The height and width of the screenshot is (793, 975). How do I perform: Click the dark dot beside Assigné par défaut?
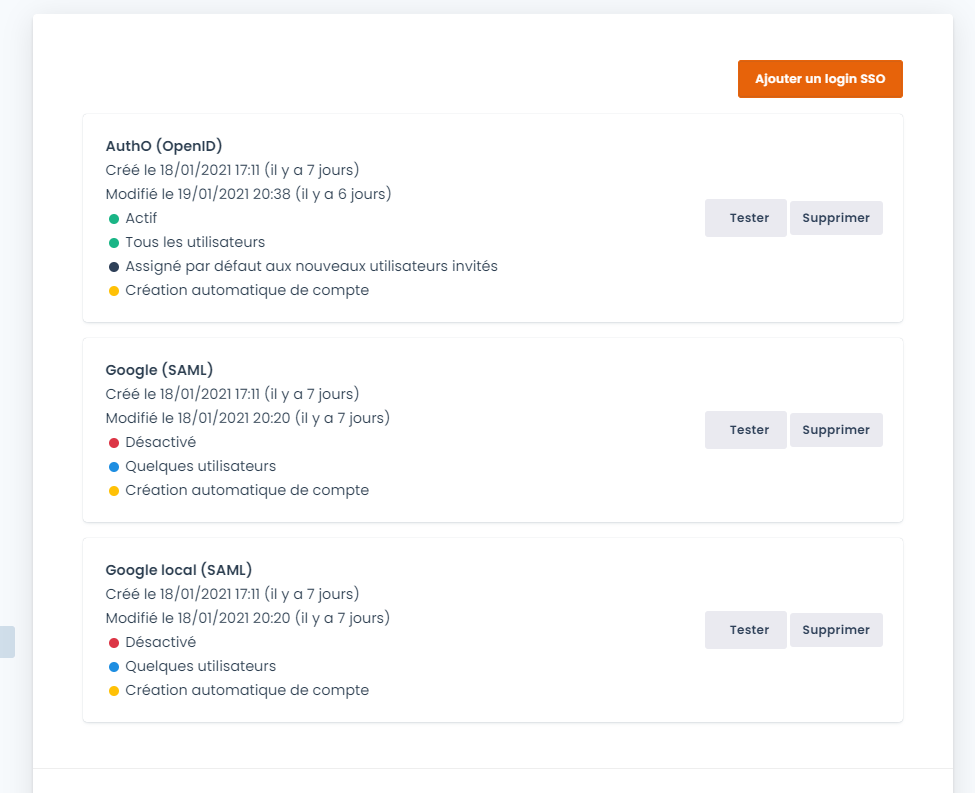pos(114,267)
